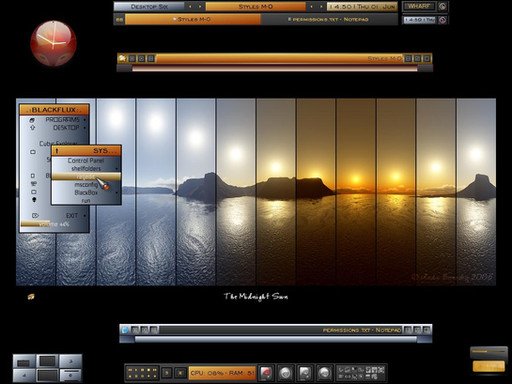Click the document dock icon
512x384 pixels.
coord(305,373)
